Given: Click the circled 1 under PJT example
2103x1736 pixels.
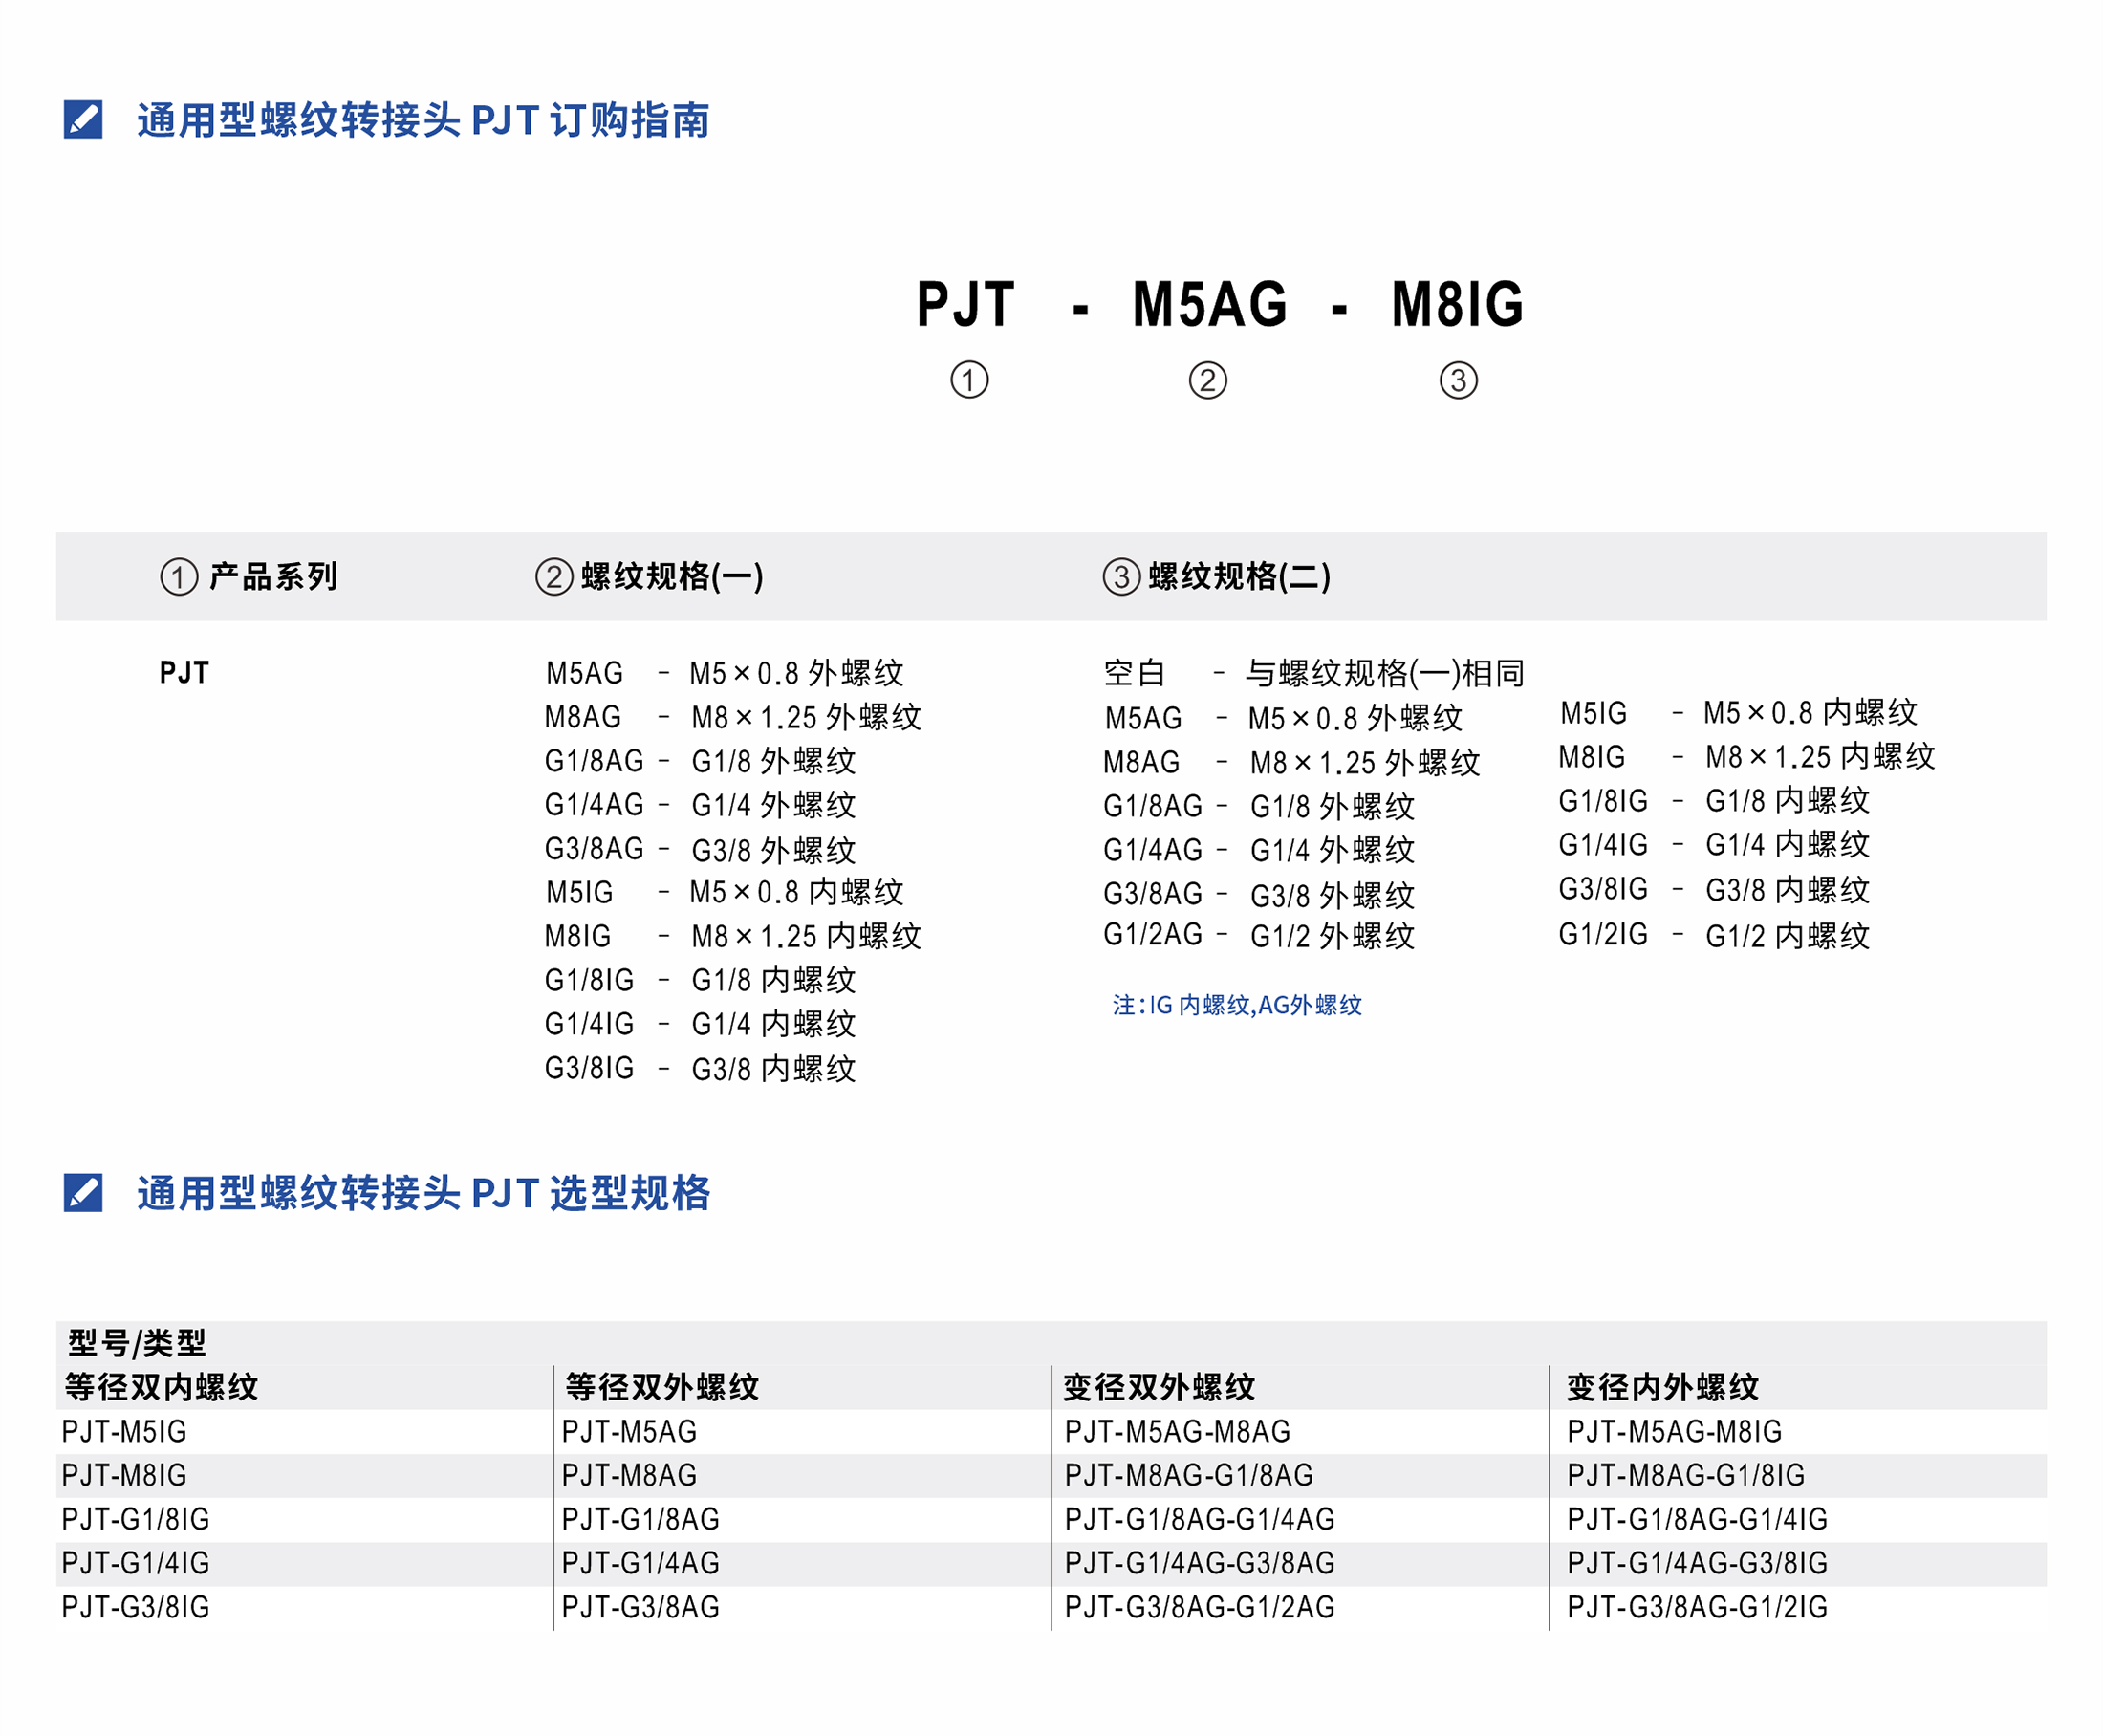Looking at the screenshot, I should [x=969, y=380].
